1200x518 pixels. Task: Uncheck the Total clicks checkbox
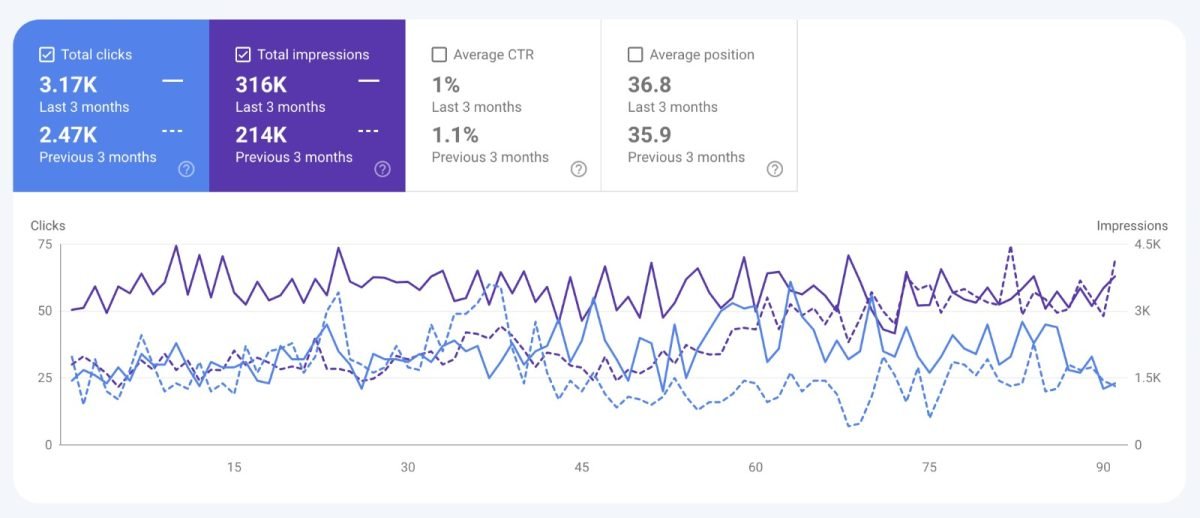coord(46,55)
